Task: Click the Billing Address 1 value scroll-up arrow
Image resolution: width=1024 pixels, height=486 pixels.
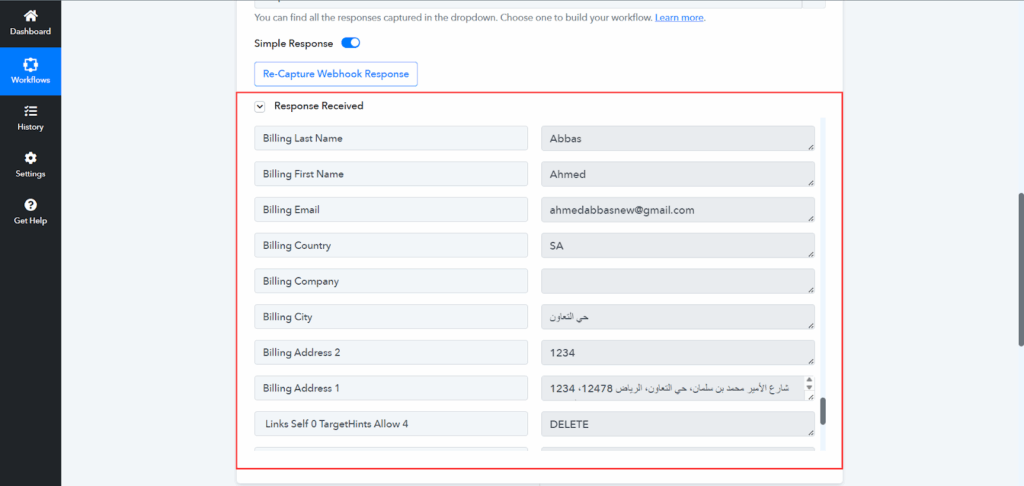Action: pos(810,380)
